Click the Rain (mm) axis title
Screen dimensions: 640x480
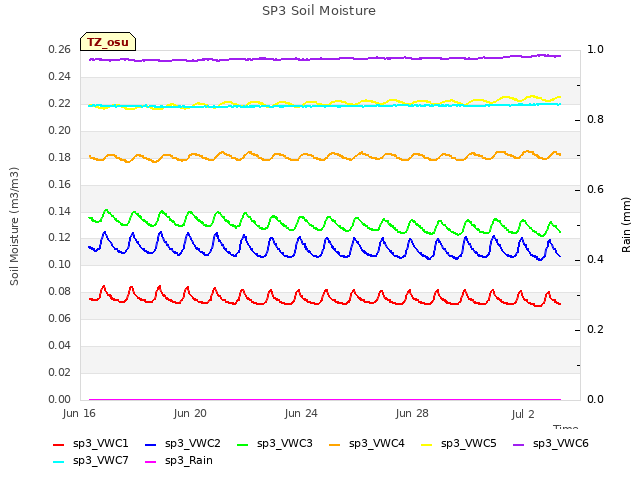[626, 225]
